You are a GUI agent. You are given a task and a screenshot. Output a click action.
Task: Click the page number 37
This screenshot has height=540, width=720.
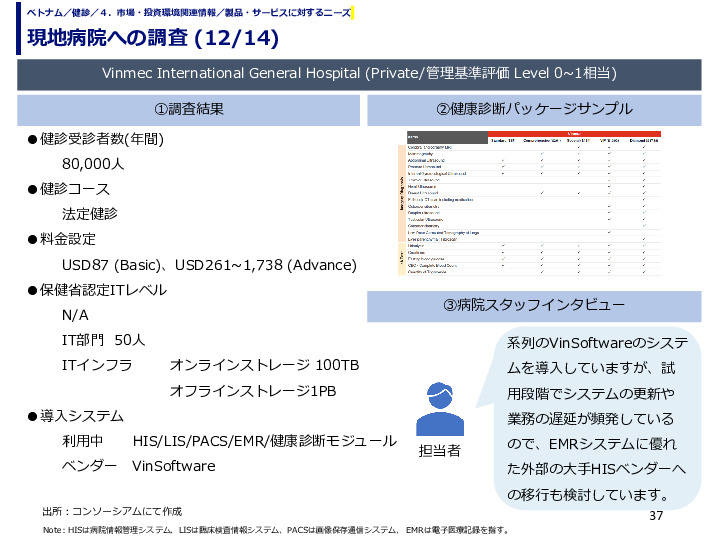point(656,516)
